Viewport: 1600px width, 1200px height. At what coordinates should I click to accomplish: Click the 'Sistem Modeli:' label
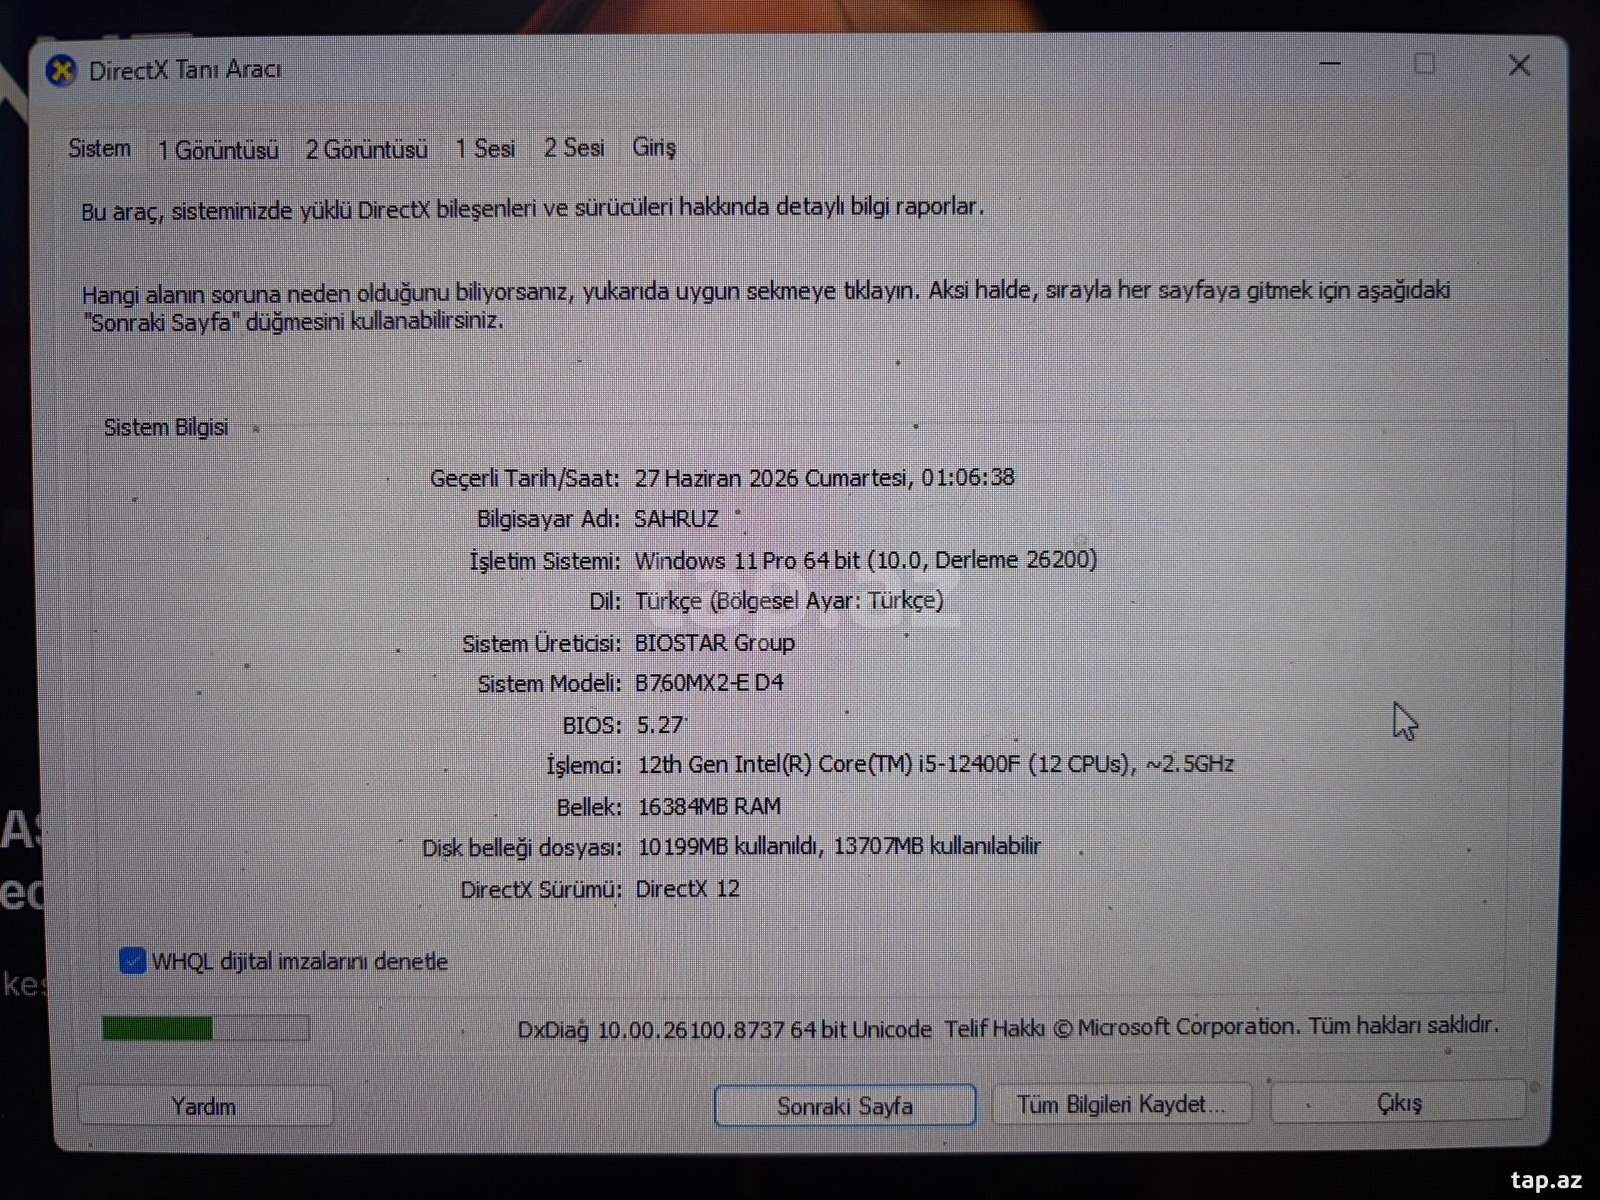549,684
